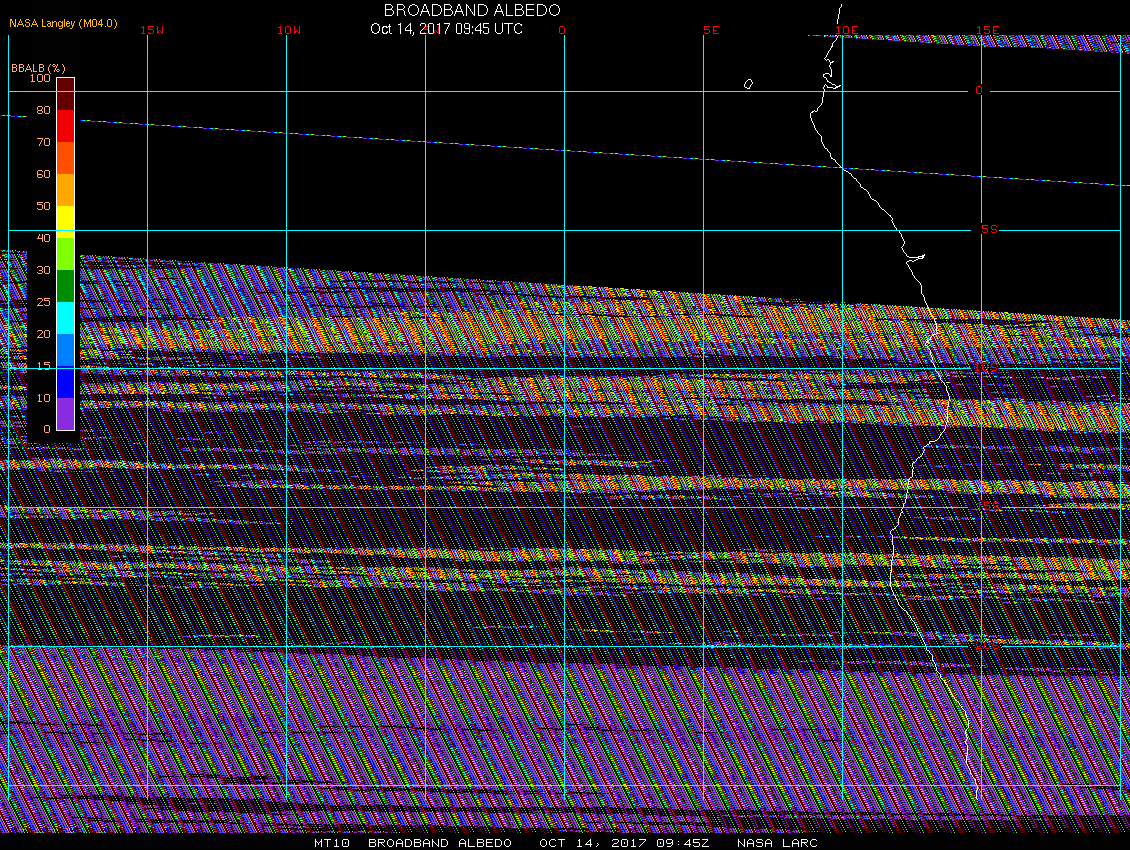
Task: Click the 100 tick on the color scale
Action: 40,78
